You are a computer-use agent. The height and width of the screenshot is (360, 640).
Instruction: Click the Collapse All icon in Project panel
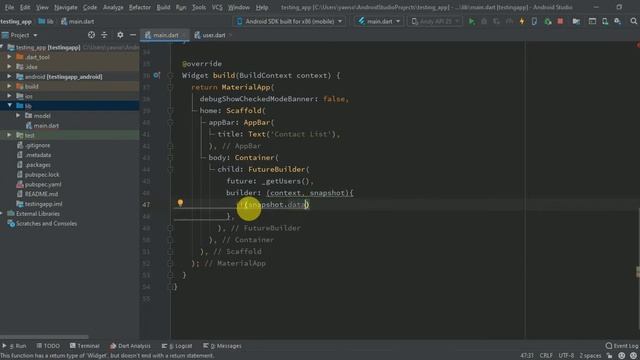point(104,35)
